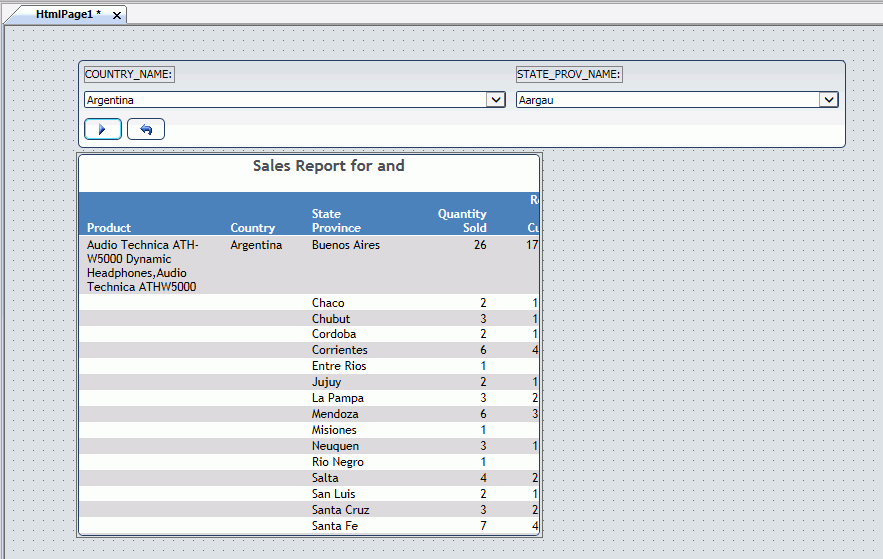Click quantity 26 for Buenos Aires

[x=480, y=245]
